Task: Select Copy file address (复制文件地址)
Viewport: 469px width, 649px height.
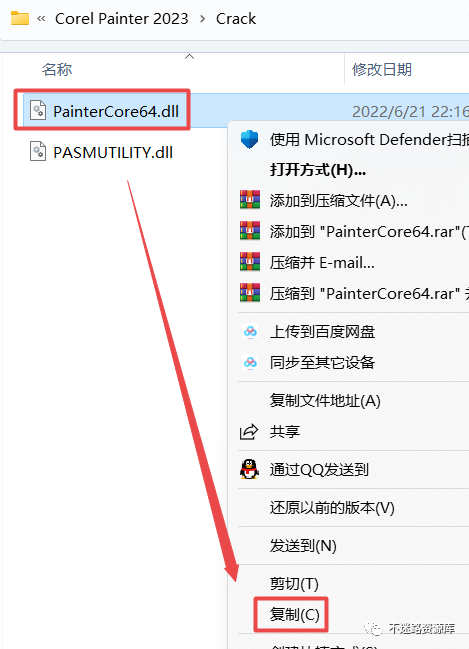Action: point(325,401)
